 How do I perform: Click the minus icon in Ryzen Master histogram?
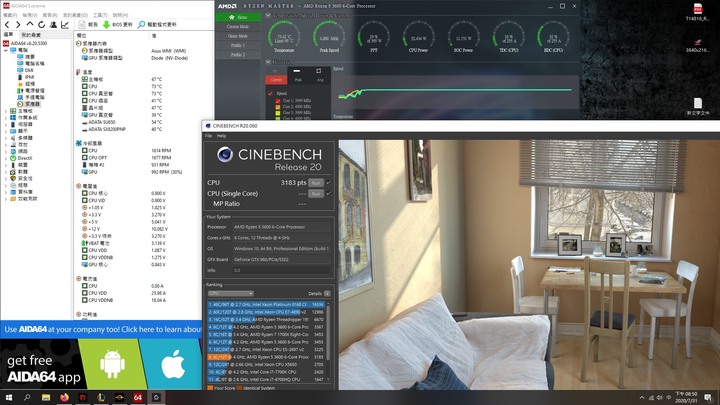pos(297,71)
